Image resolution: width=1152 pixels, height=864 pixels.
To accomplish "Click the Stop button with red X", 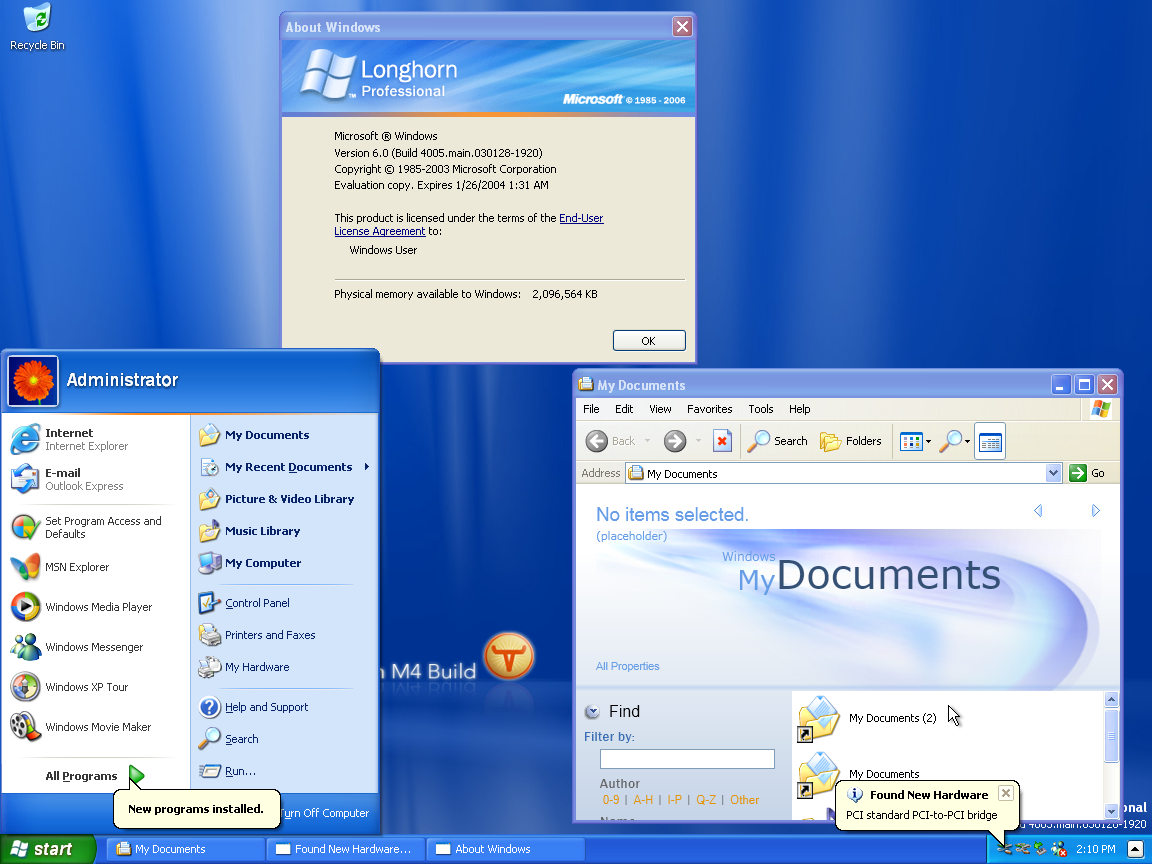I will pyautogui.click(x=722, y=441).
